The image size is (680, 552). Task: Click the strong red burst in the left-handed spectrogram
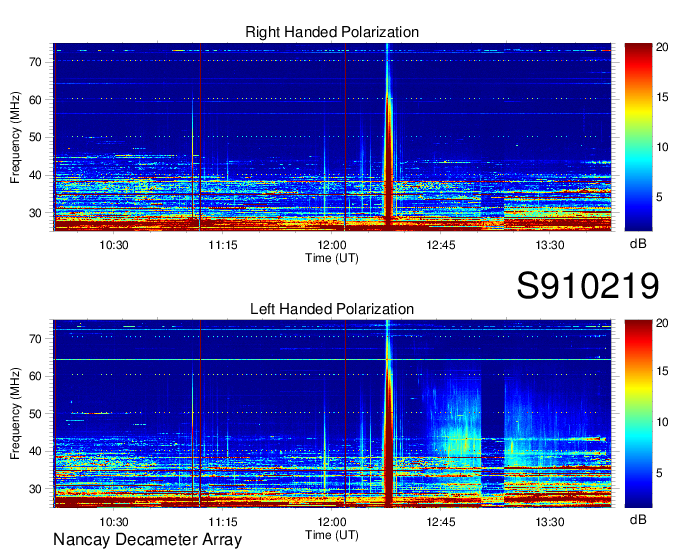click(x=388, y=440)
